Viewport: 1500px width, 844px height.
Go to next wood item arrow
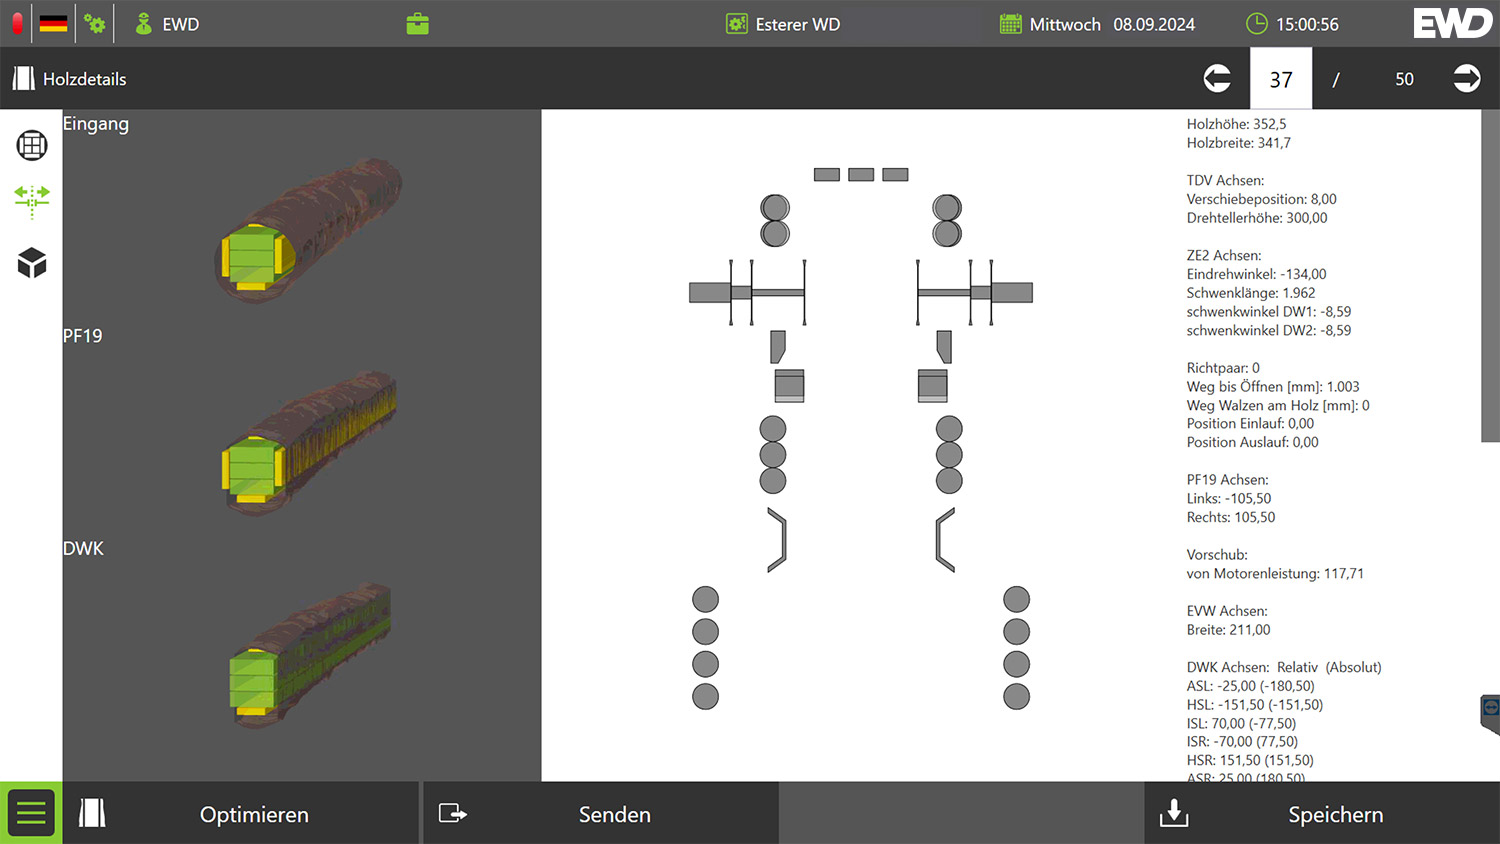(x=1466, y=79)
